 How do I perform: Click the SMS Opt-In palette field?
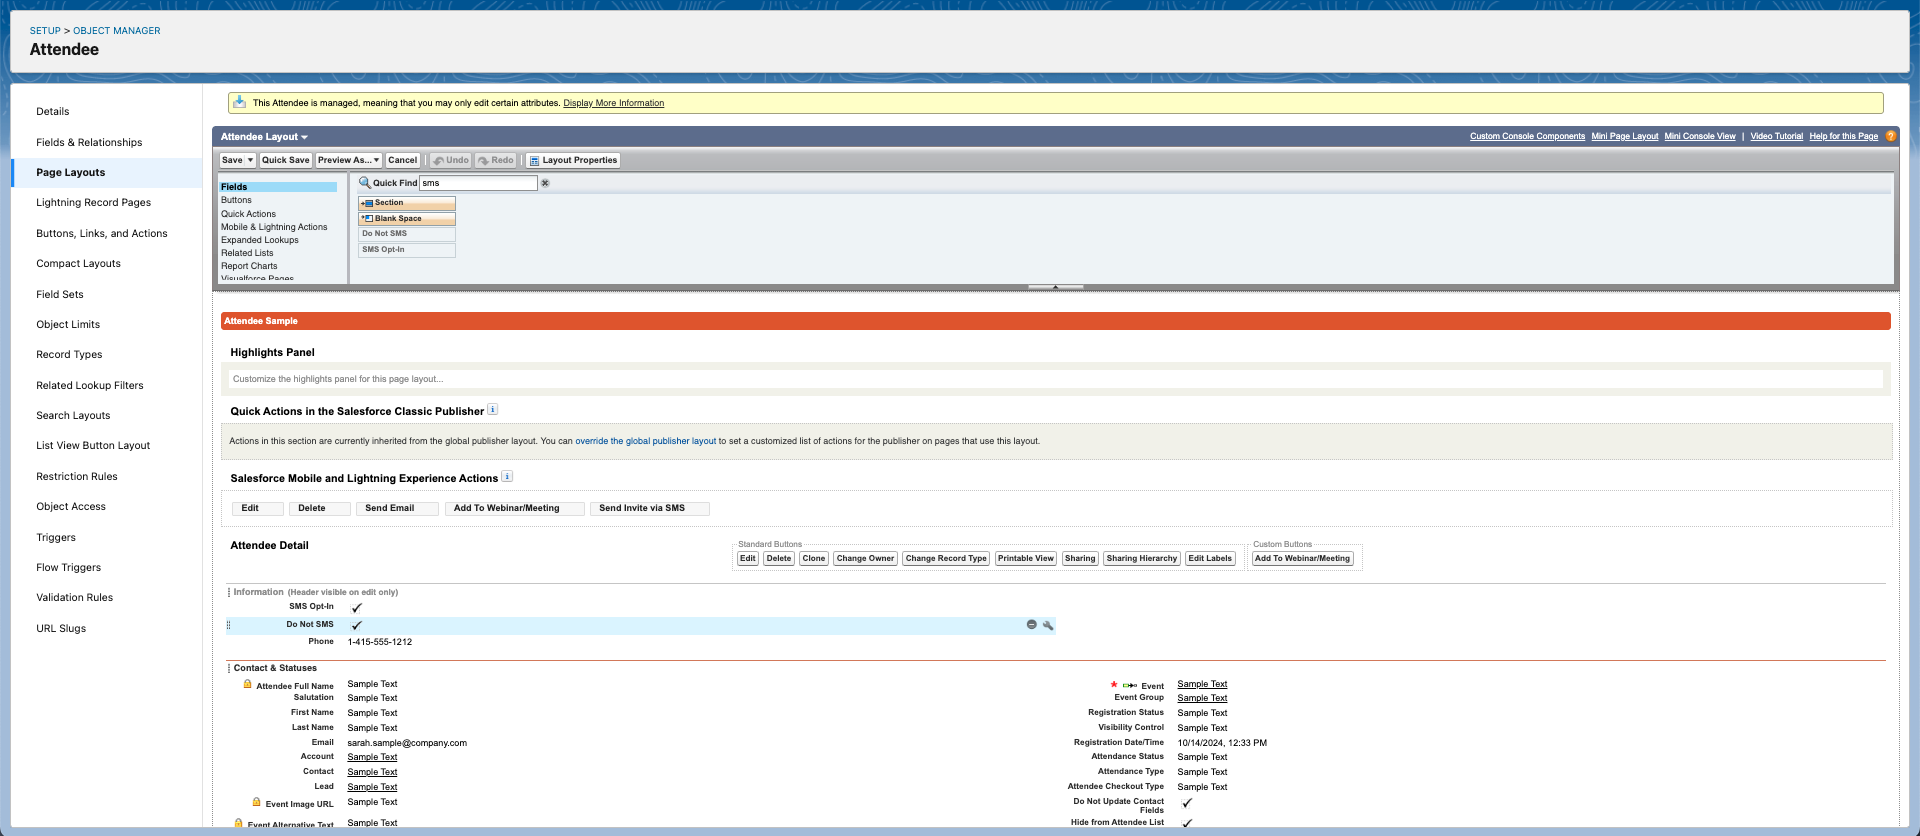click(407, 250)
